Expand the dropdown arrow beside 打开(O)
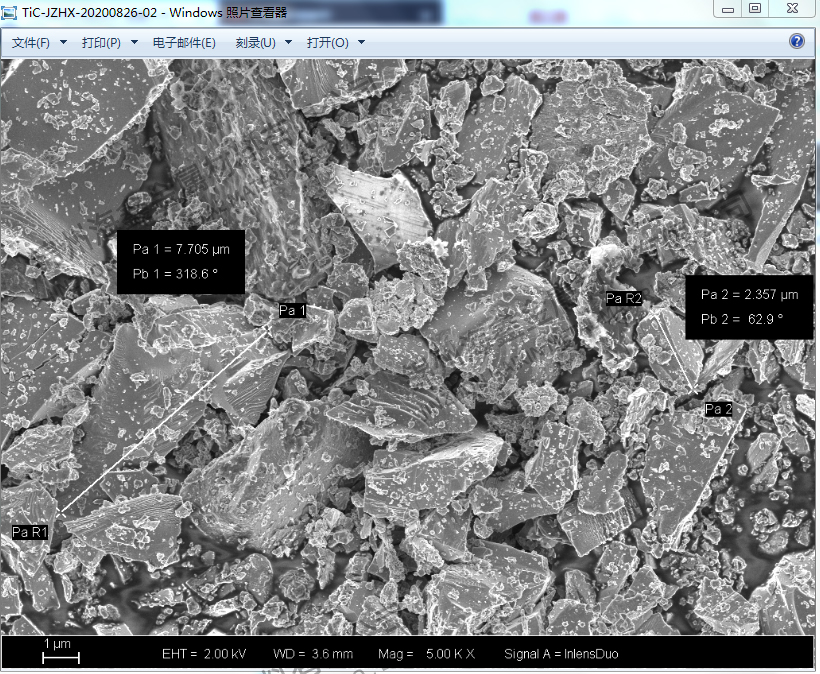This screenshot has width=820, height=674. point(361,43)
